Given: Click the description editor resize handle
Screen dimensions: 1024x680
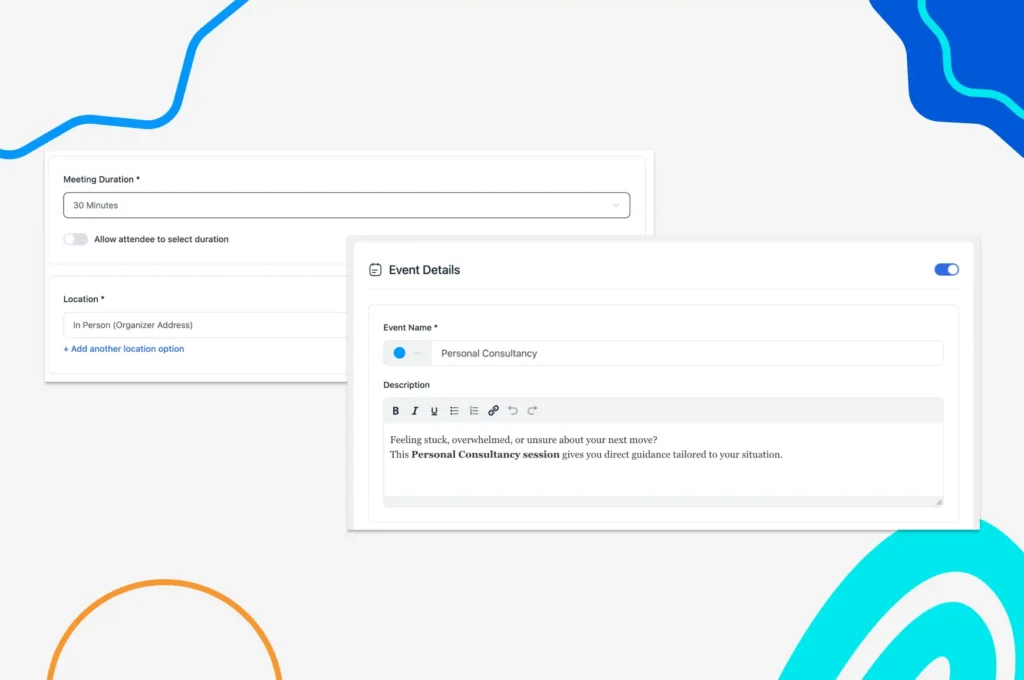Looking at the screenshot, I should (938, 501).
